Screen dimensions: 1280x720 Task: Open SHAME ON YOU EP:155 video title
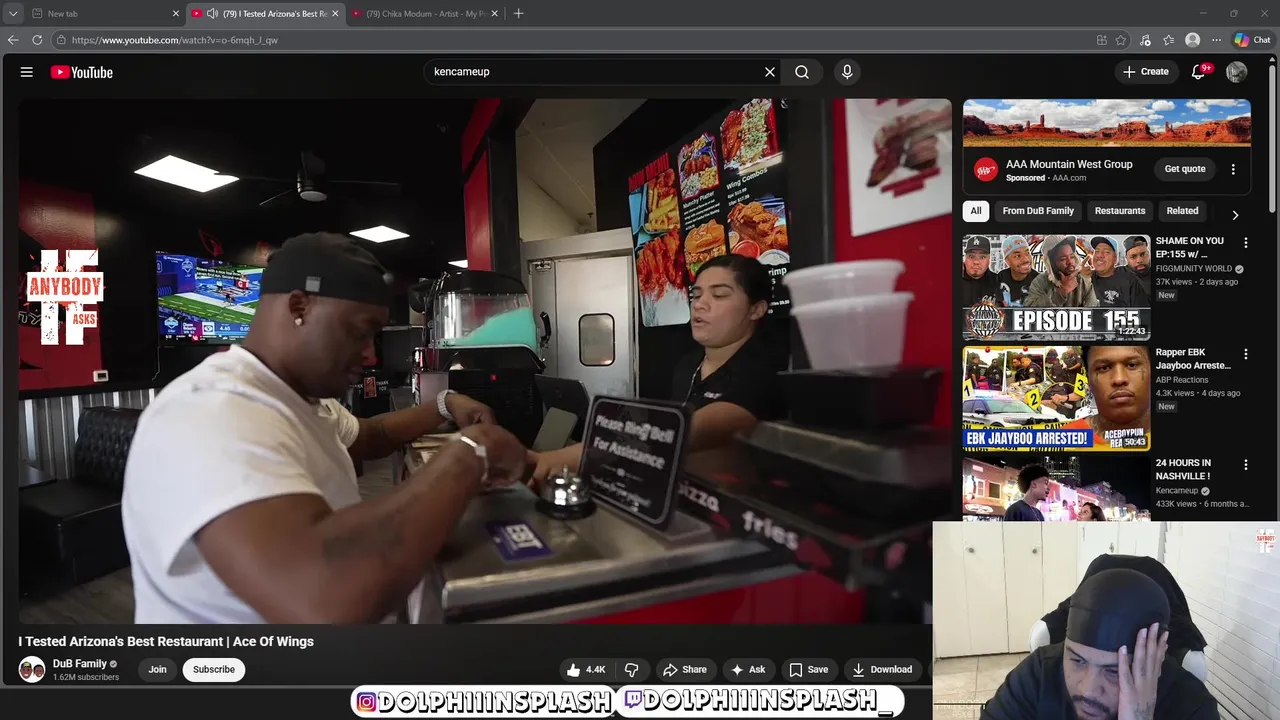point(1190,247)
